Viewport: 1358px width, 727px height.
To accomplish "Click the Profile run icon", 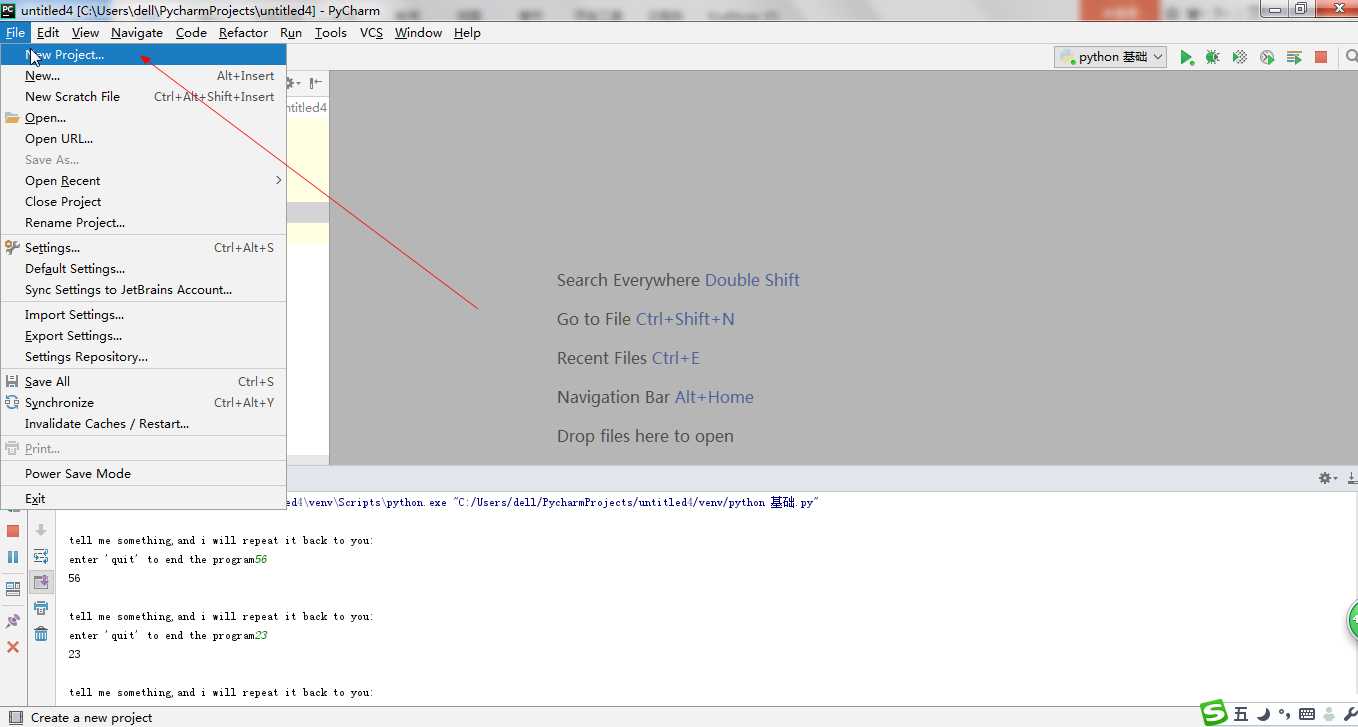I will tap(1267, 57).
